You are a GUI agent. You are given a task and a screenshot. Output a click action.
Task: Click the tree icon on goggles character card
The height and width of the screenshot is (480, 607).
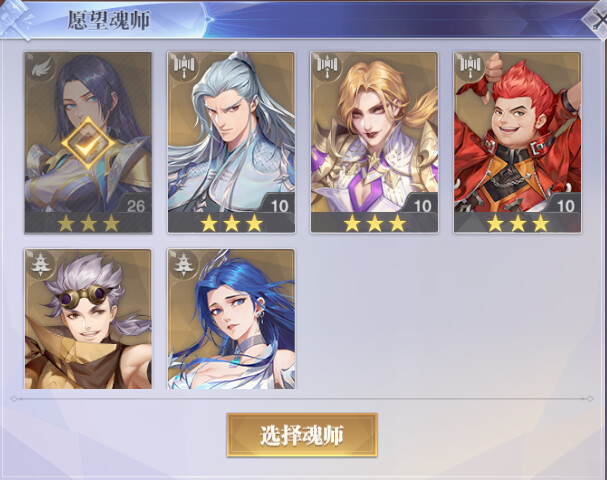(x=41, y=265)
